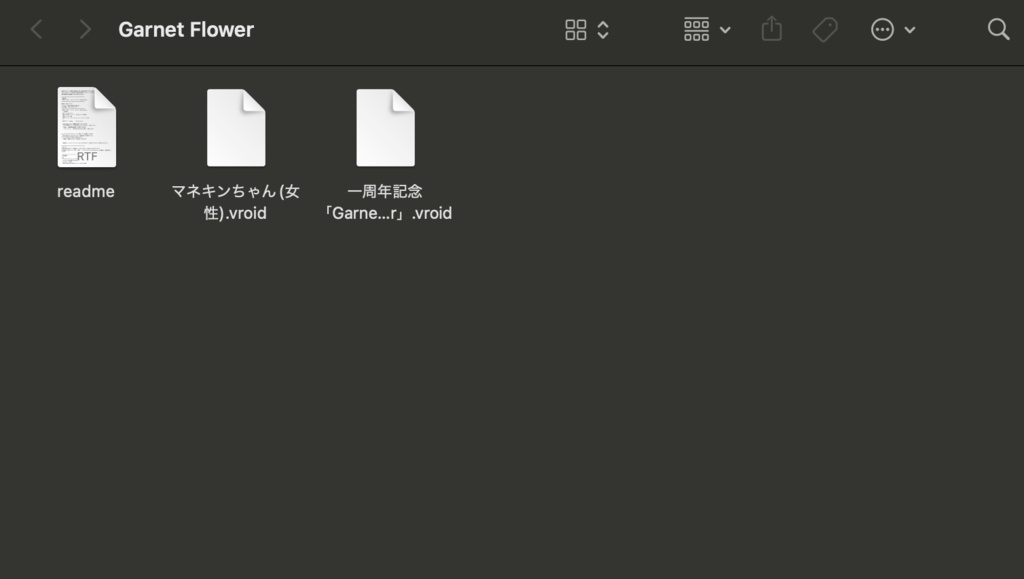Click the readme RTF document icon
The image size is (1024, 579).
click(86, 125)
